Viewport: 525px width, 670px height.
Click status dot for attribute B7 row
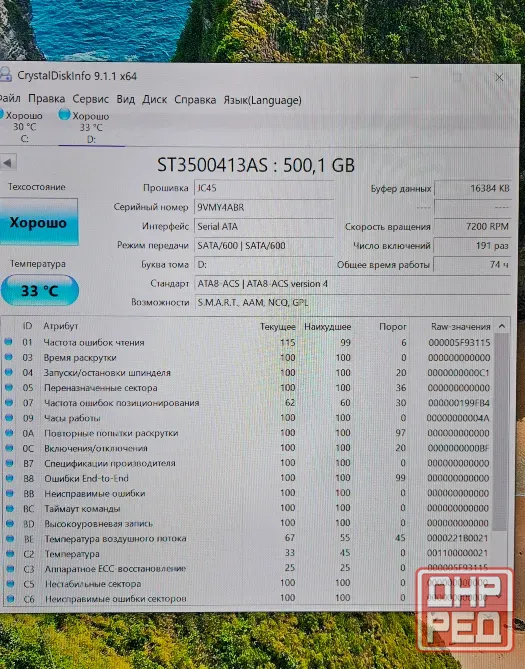pyautogui.click(x=9, y=463)
